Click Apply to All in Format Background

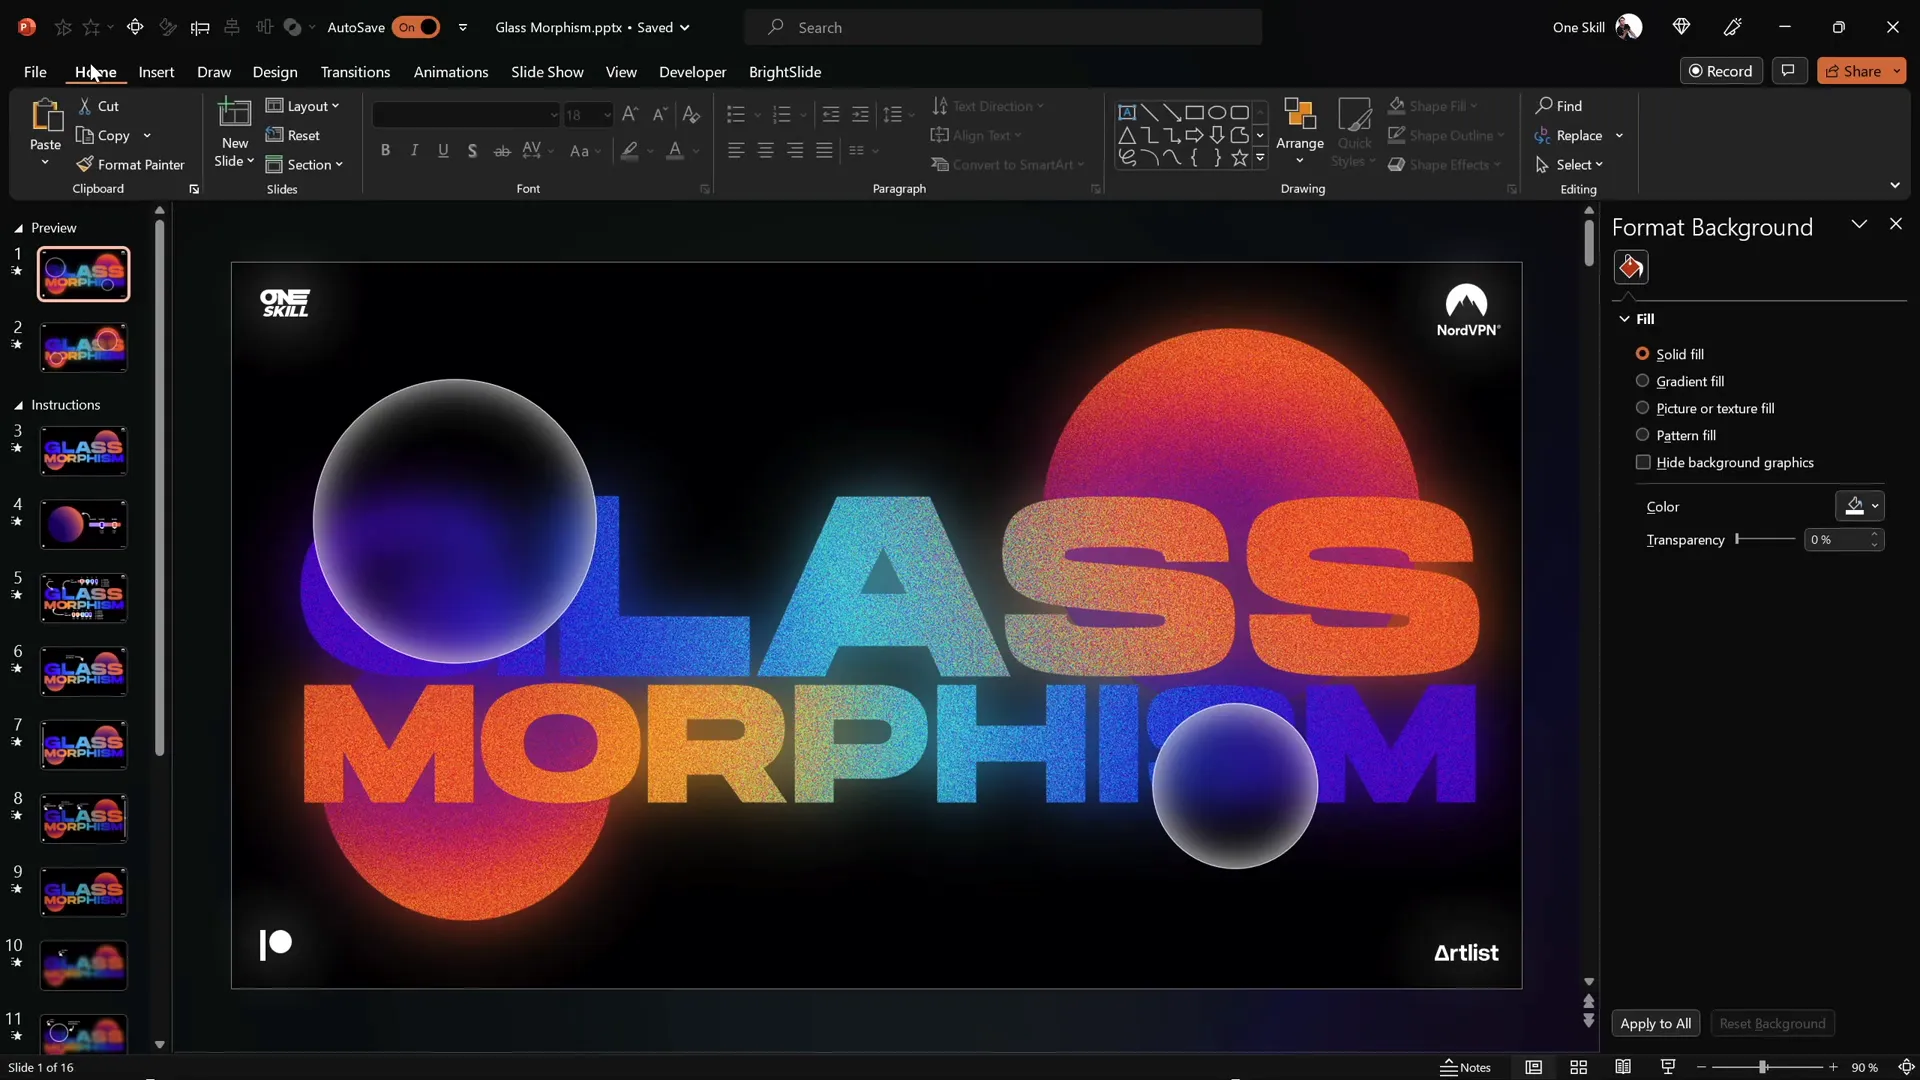[1655, 1023]
